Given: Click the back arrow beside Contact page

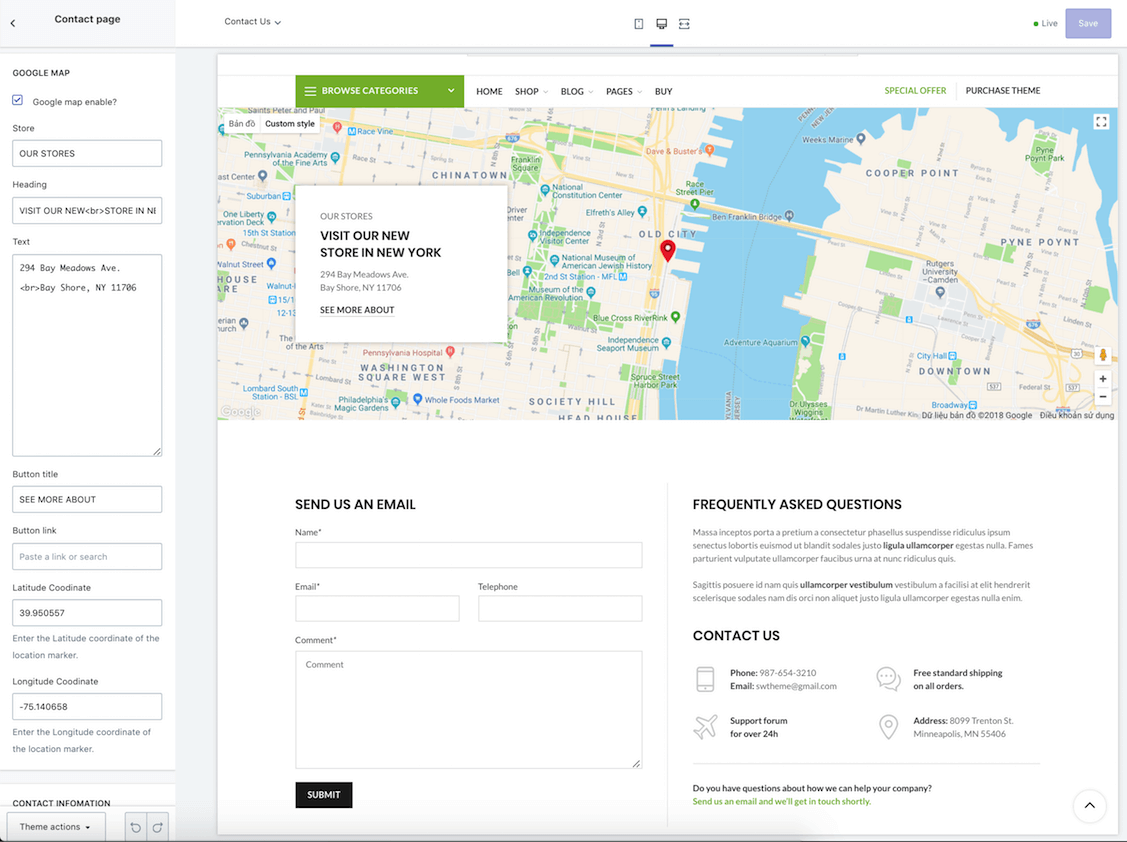Looking at the screenshot, I should point(13,23).
